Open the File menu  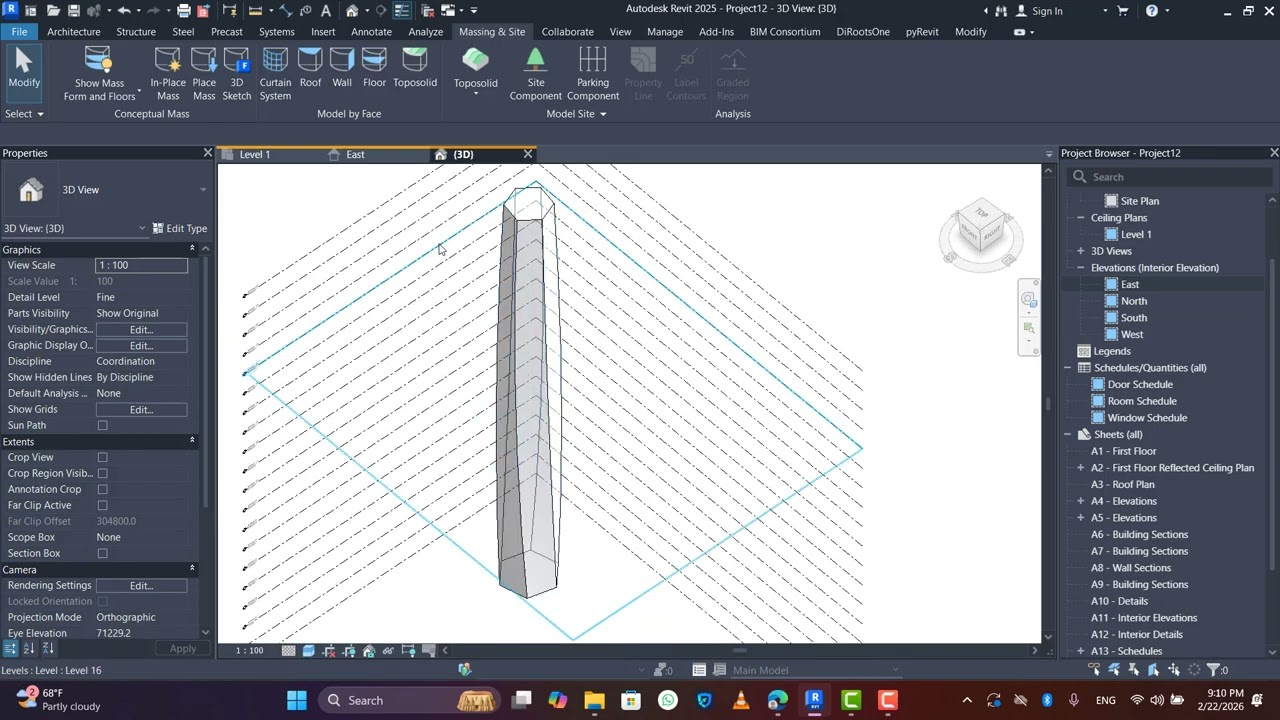coord(19,32)
